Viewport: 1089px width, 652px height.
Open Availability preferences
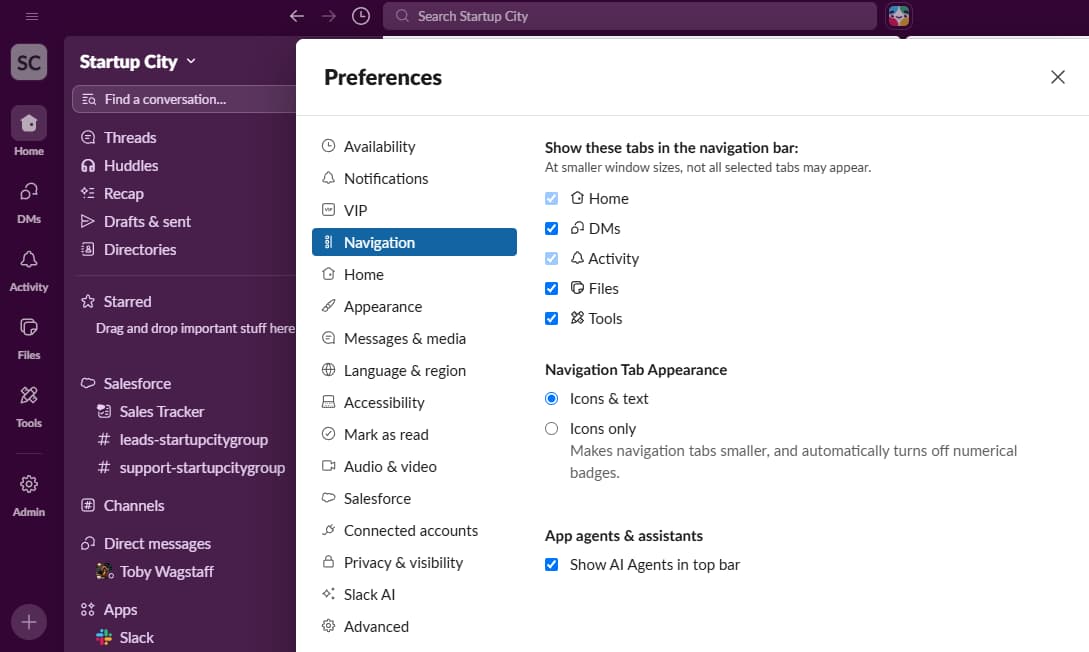(414, 147)
